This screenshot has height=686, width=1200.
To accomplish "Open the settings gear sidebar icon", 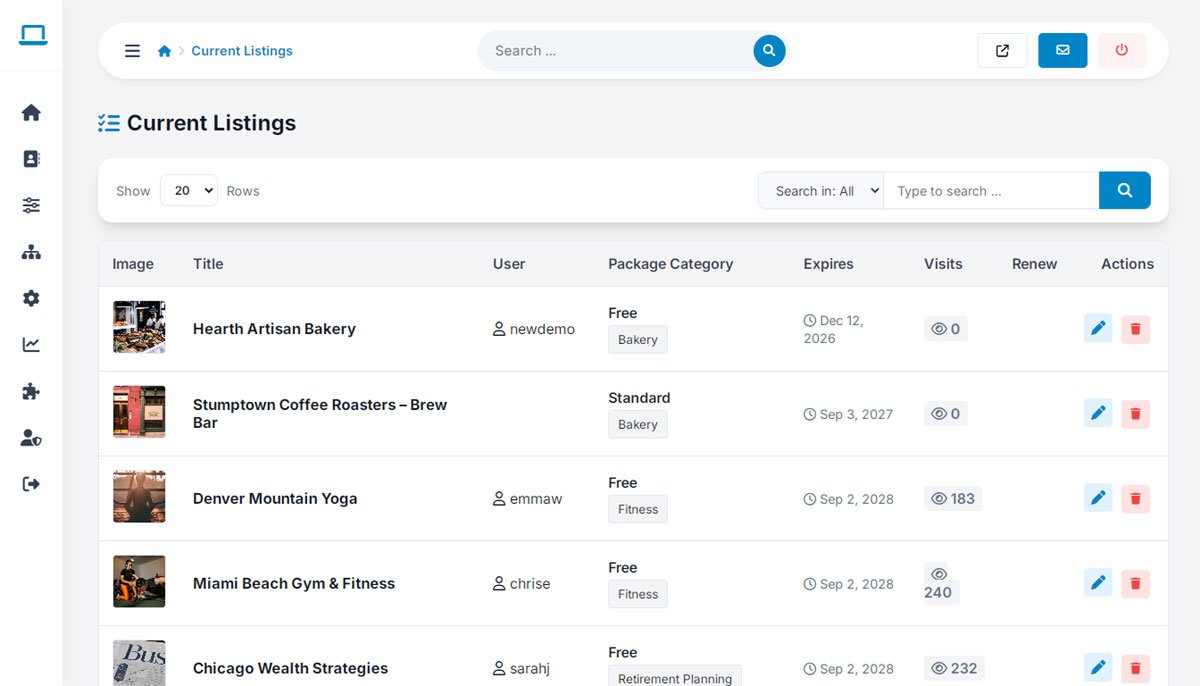I will click(31, 298).
